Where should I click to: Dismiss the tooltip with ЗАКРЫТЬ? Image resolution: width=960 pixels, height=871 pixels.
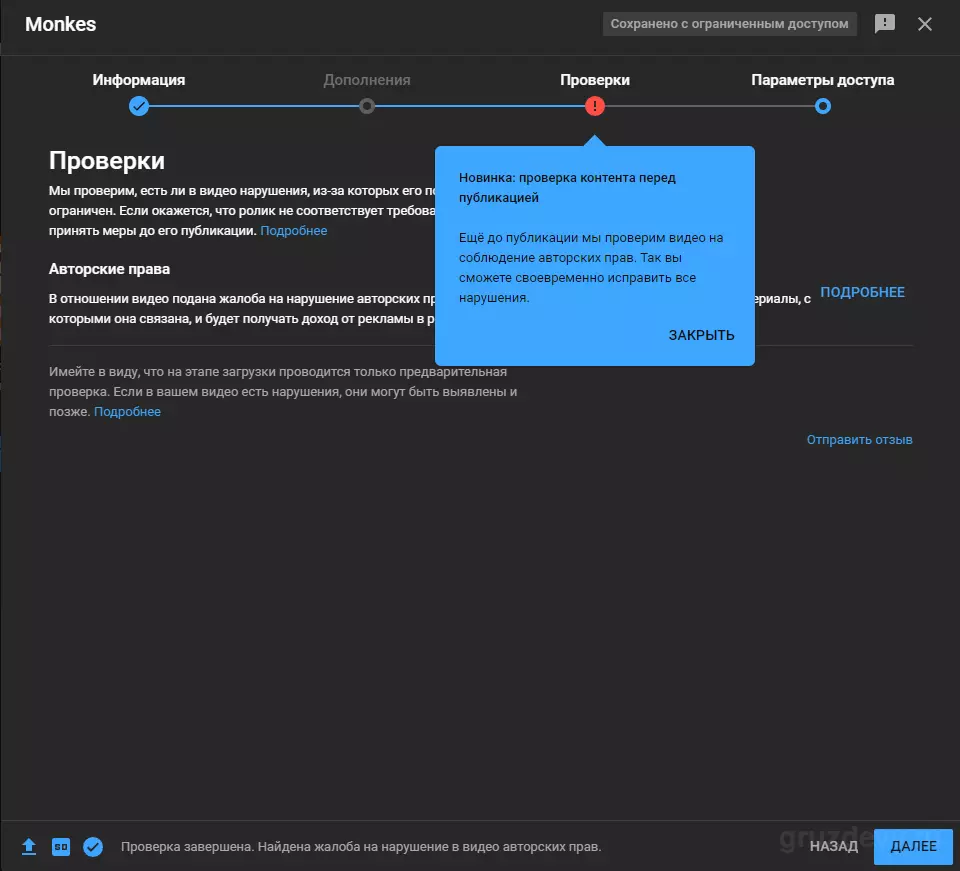tap(701, 335)
